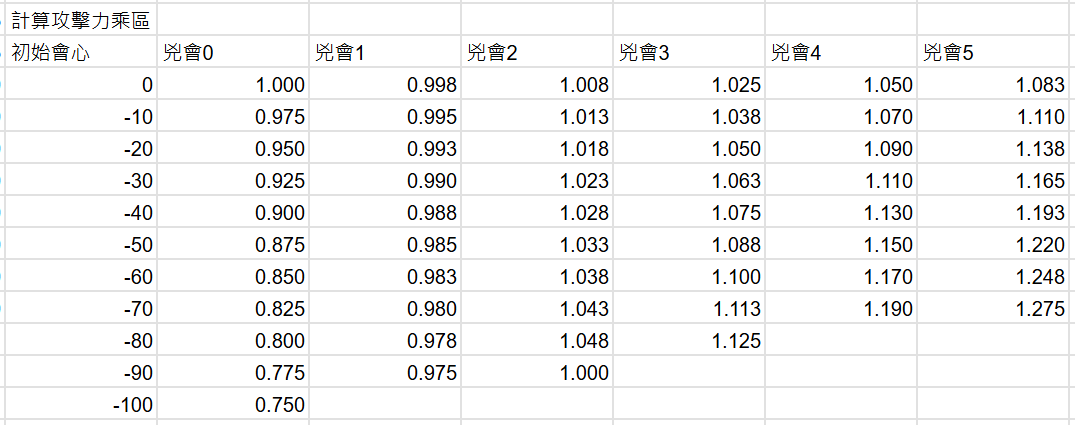This screenshot has height=425, width=1075.
Task: Select the cell containing 1.248
Action: pos(996,277)
